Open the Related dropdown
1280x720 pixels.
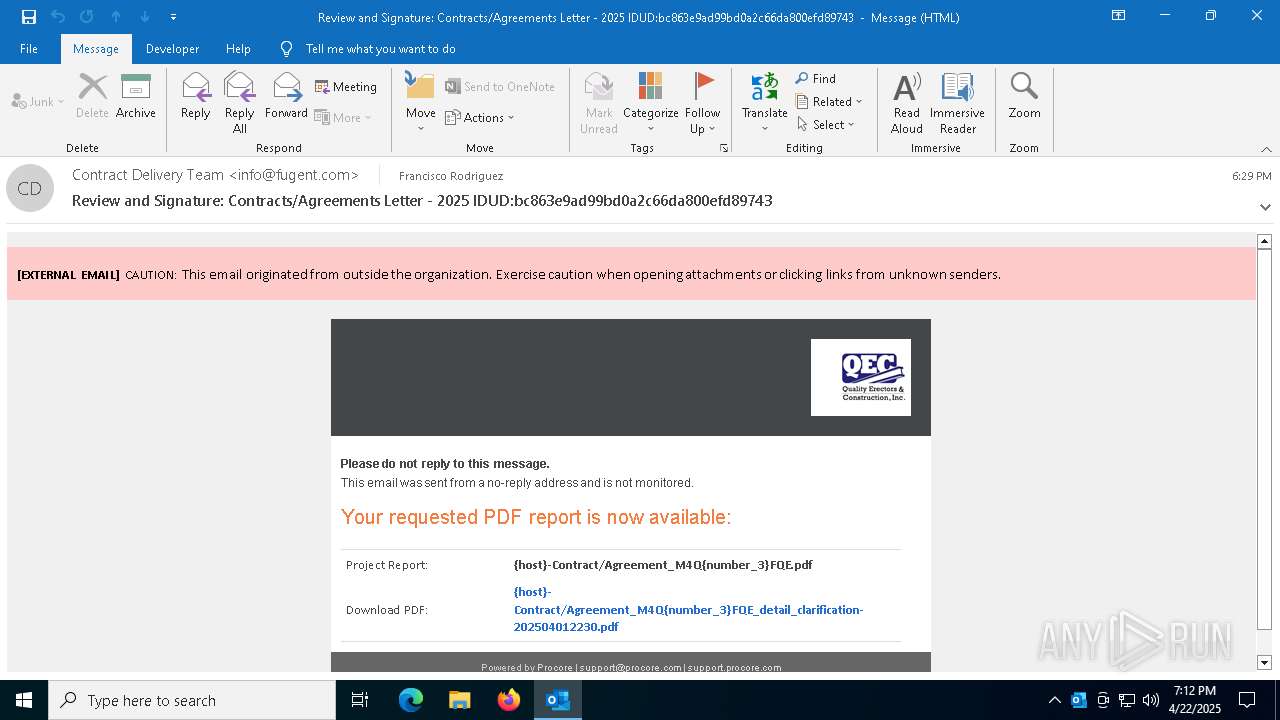(829, 101)
